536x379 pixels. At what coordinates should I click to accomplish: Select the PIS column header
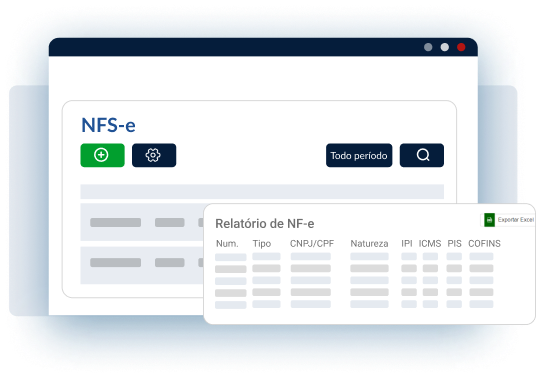click(454, 244)
